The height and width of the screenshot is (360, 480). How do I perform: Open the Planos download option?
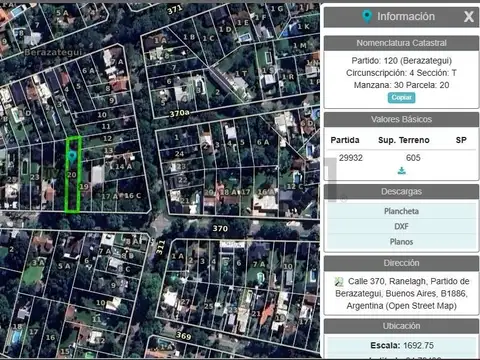click(x=401, y=242)
